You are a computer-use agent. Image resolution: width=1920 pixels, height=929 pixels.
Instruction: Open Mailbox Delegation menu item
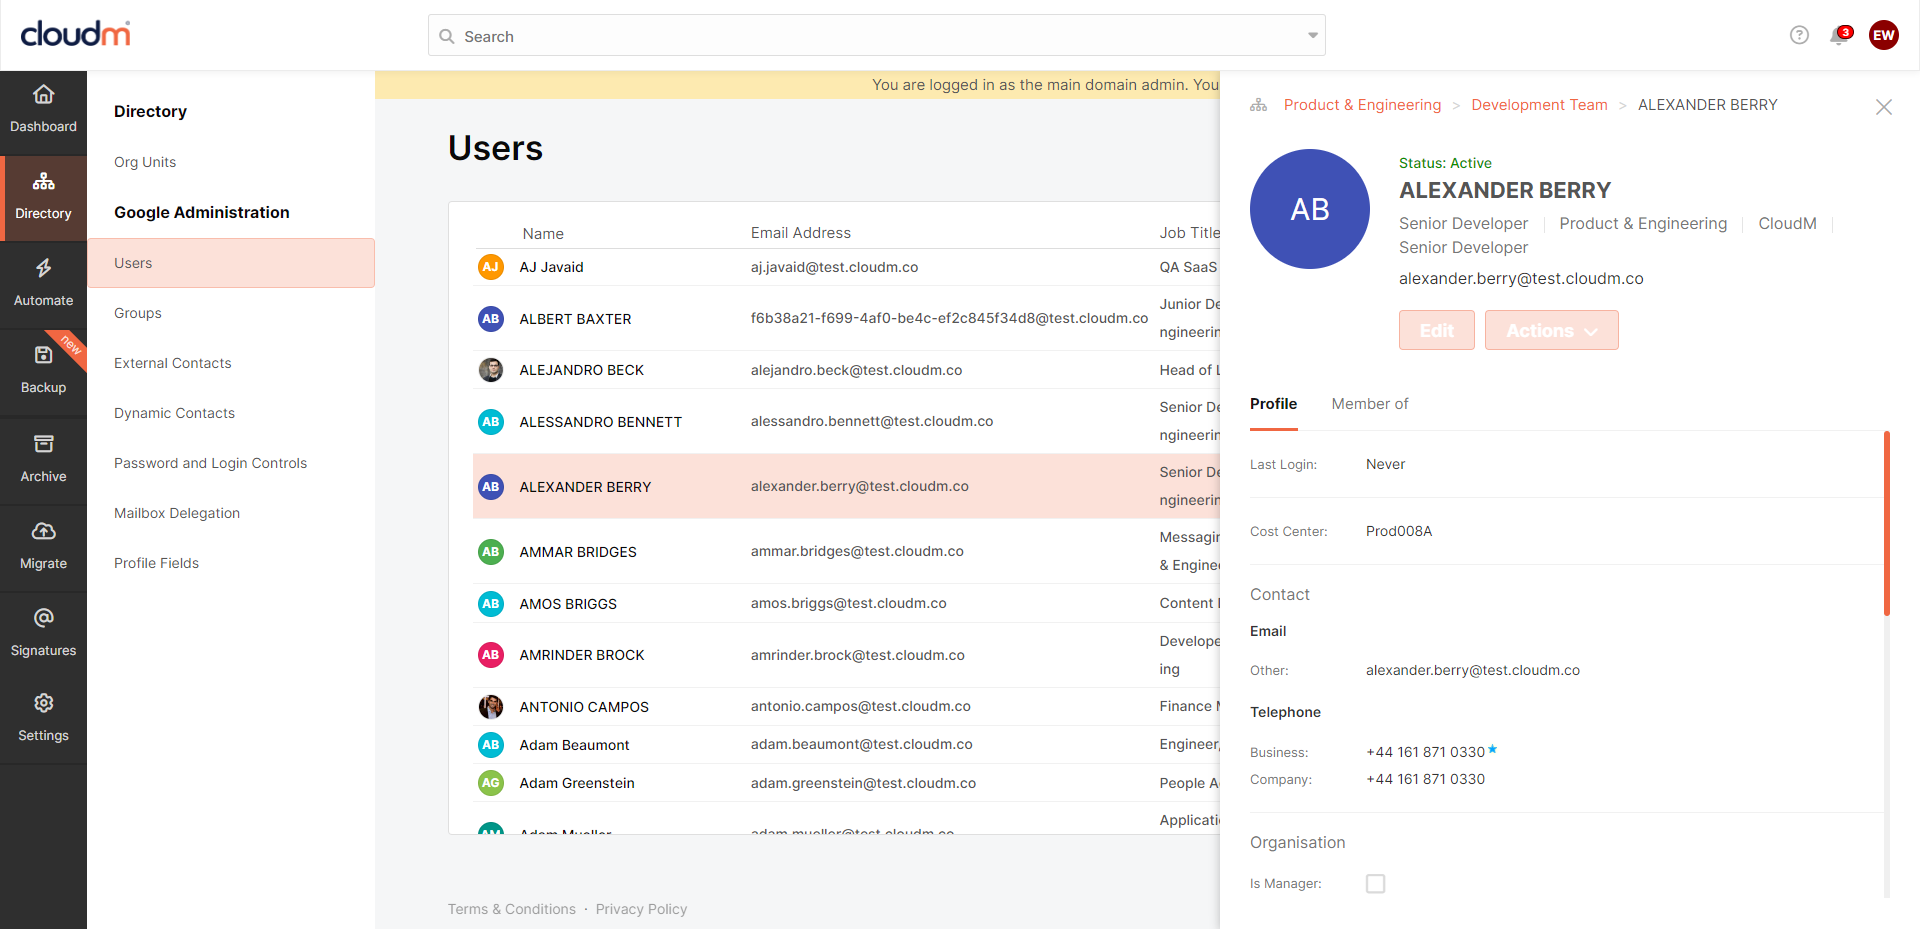177,513
